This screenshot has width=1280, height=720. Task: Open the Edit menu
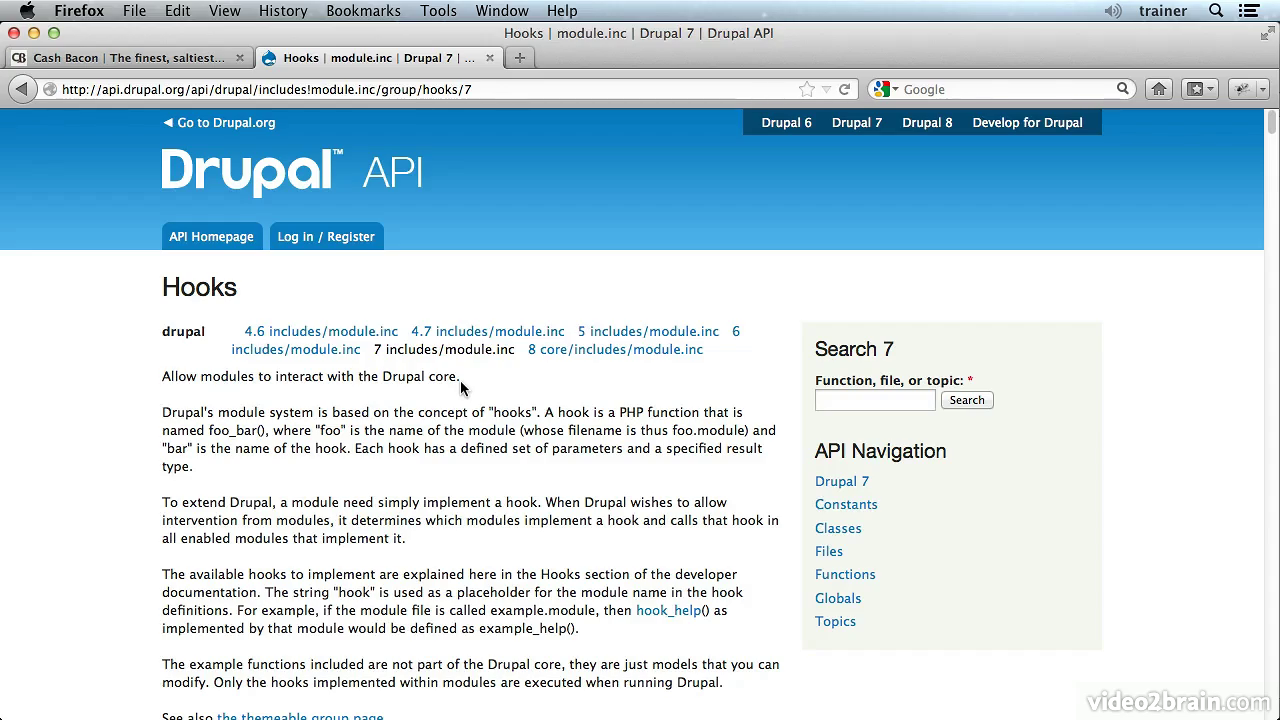[x=178, y=11]
